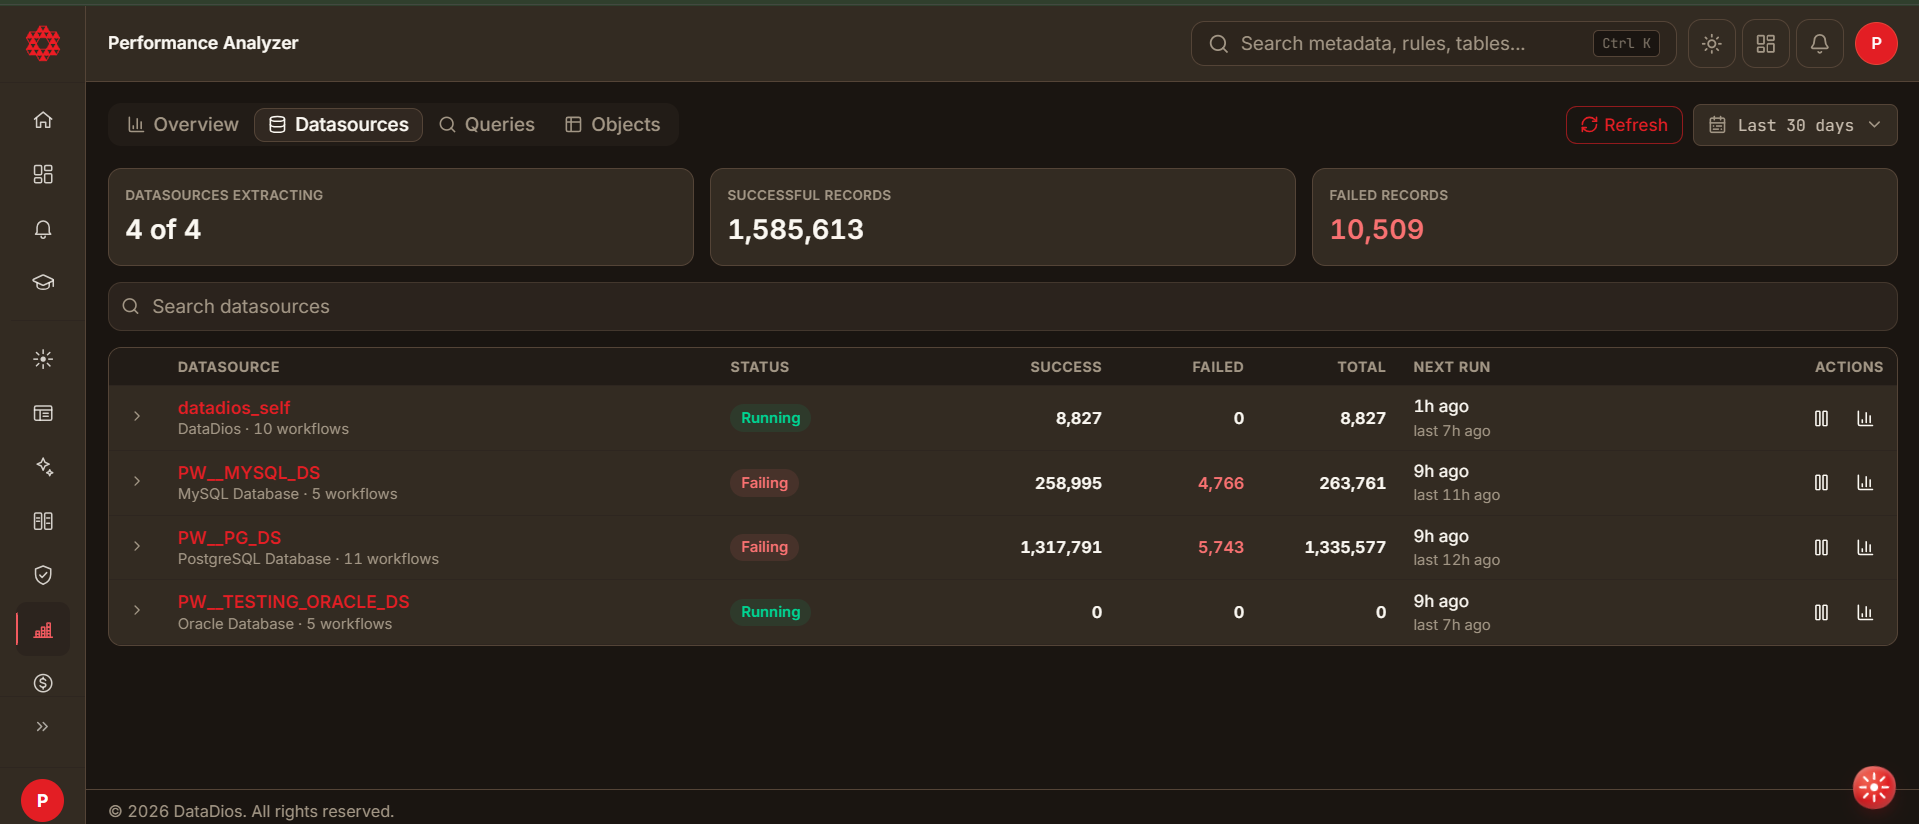The width and height of the screenshot is (1919, 824).
Task: Open the Home icon in sidebar
Action: pos(43,120)
